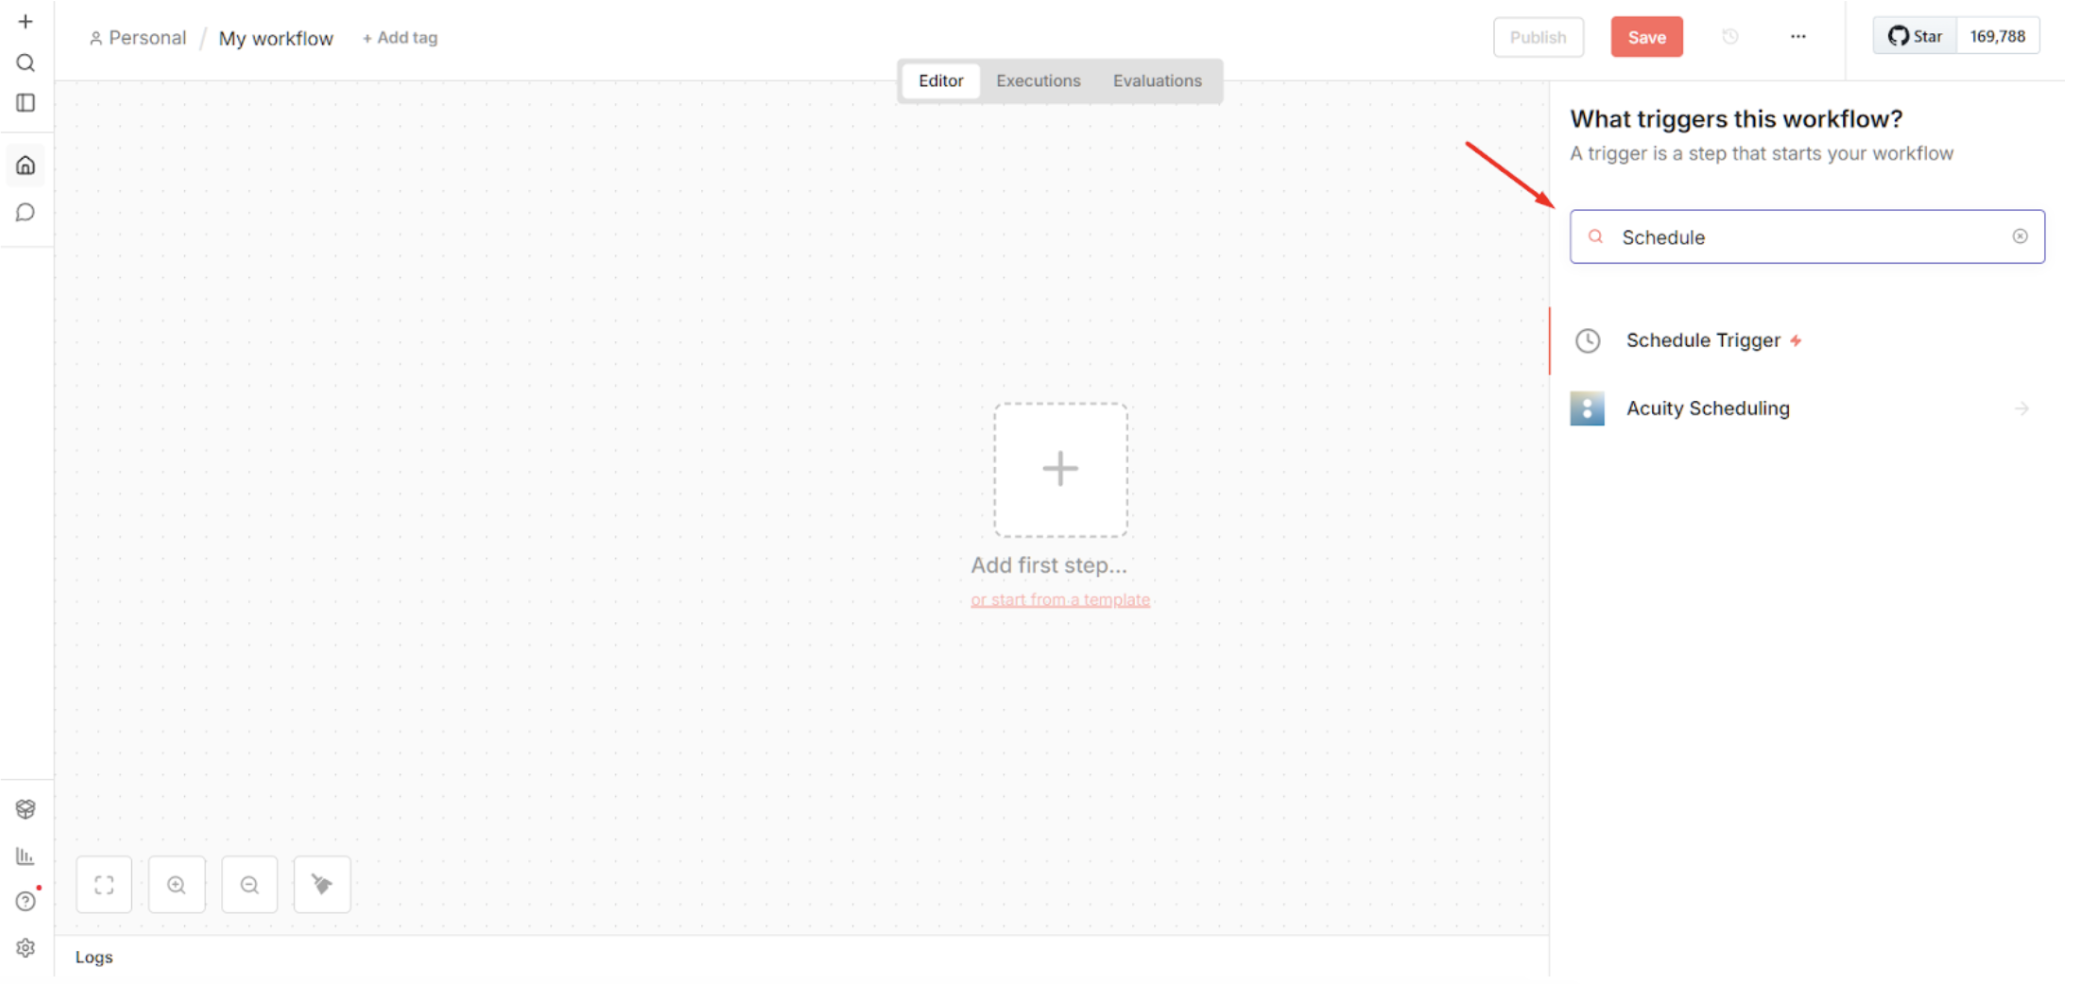
Task: Zoom in on the canvas
Action: (x=177, y=885)
